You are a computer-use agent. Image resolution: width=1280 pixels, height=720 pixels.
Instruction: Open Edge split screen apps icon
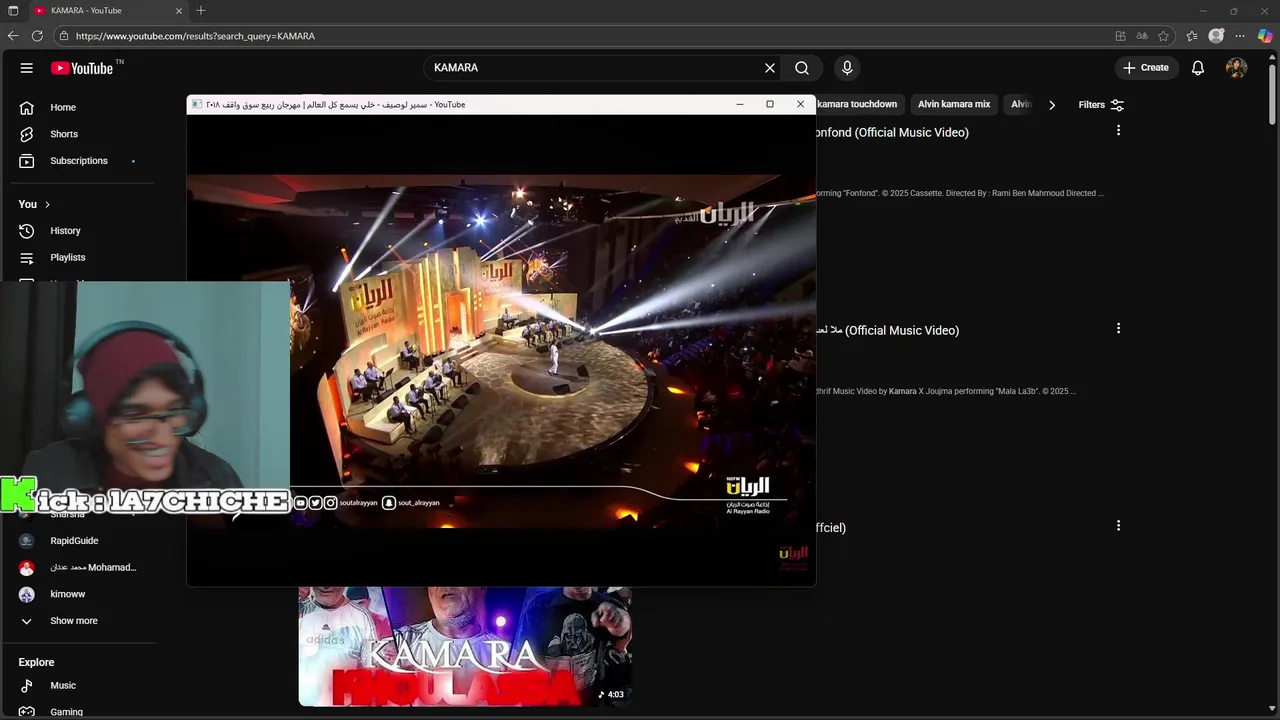[1120, 36]
